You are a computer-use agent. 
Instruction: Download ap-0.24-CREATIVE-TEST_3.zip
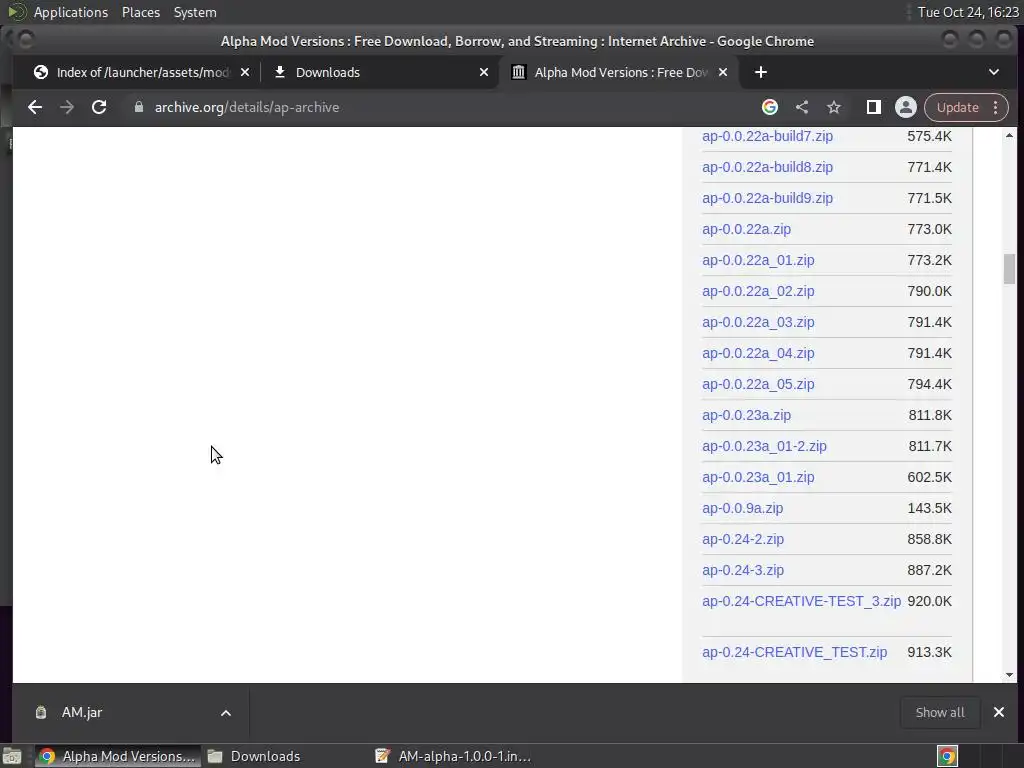(801, 601)
